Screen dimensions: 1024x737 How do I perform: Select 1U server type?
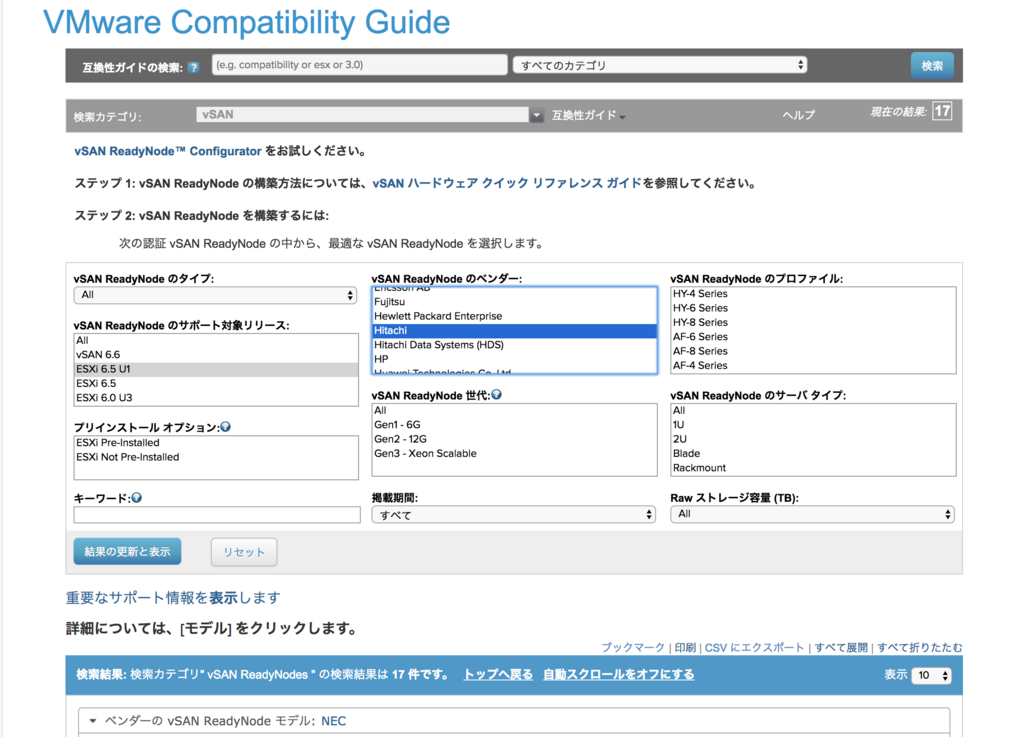coord(813,425)
